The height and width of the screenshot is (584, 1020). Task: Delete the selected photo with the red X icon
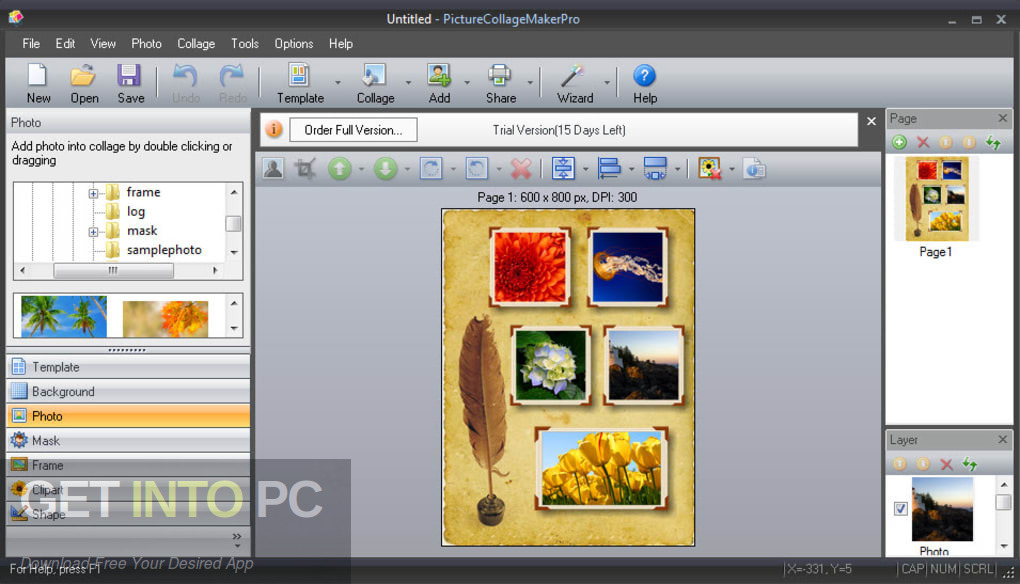tap(519, 168)
